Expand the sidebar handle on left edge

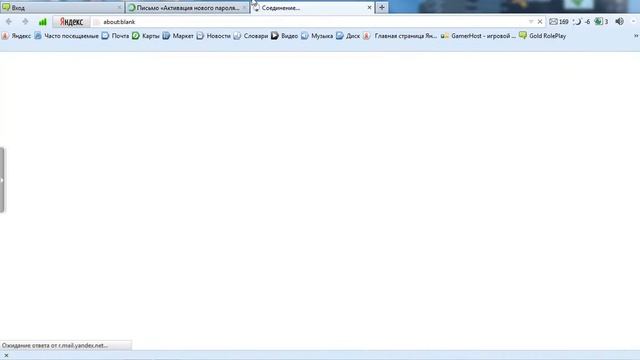[2, 180]
